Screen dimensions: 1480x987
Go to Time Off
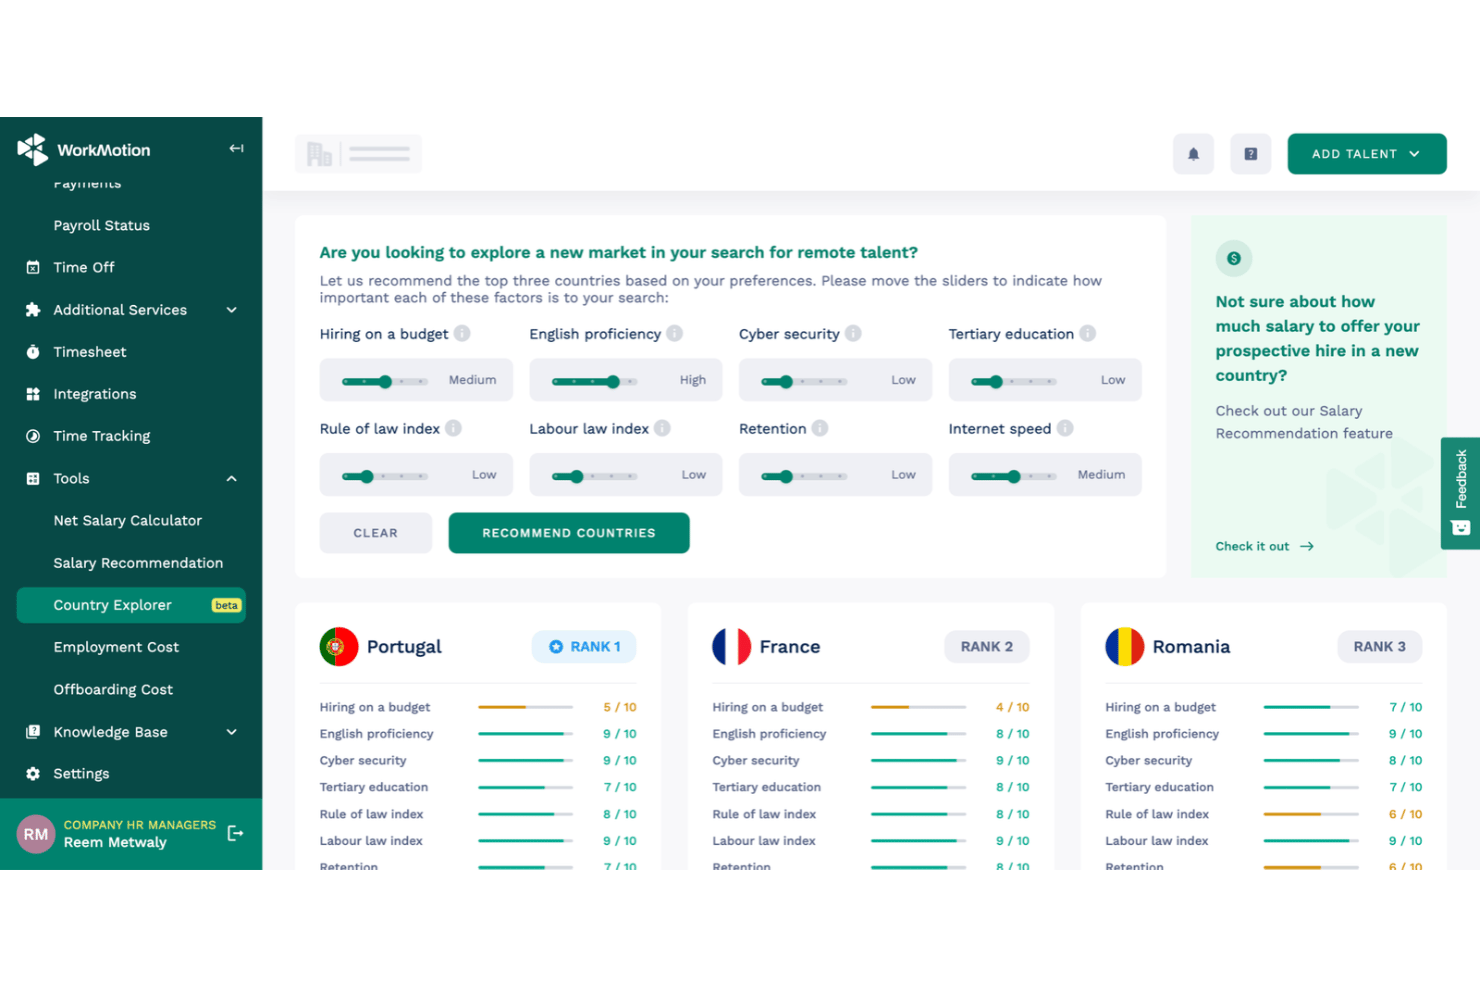pos(84,267)
